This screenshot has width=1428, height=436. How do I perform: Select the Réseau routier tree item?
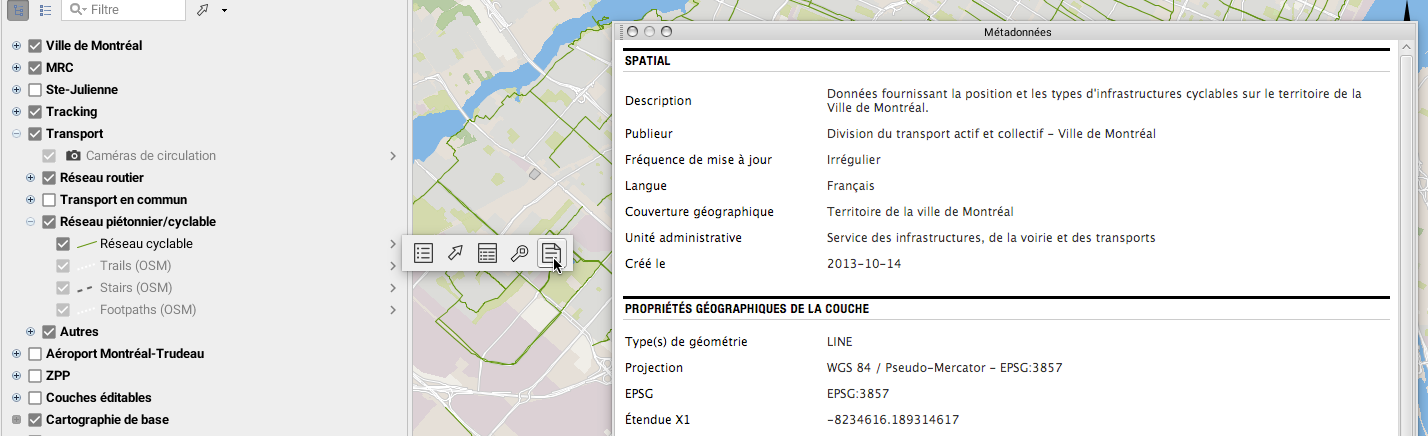coord(102,178)
